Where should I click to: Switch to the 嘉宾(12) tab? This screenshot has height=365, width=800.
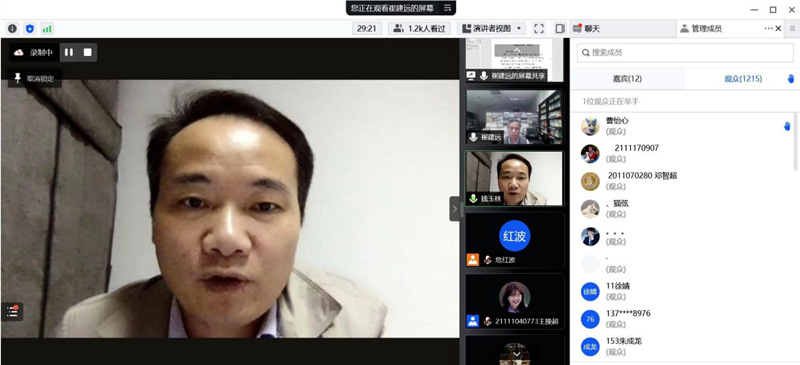click(627, 79)
